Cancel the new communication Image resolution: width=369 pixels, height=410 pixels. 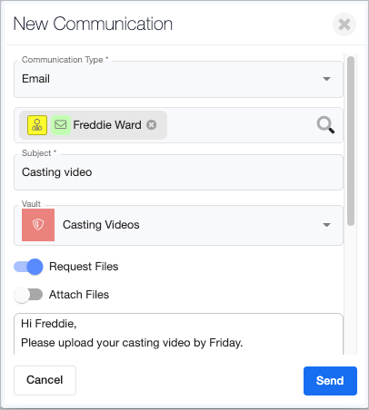(45, 380)
